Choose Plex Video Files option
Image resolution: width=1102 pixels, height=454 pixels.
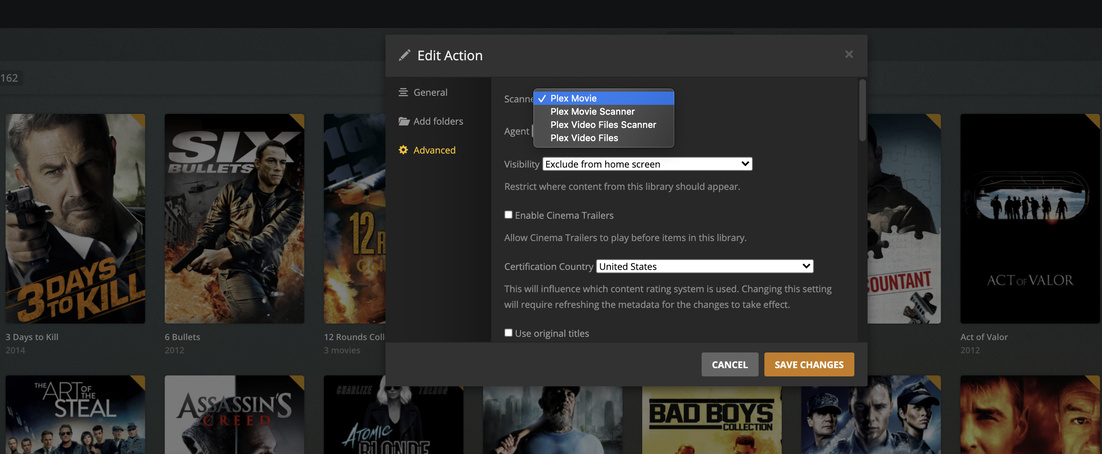click(604, 138)
